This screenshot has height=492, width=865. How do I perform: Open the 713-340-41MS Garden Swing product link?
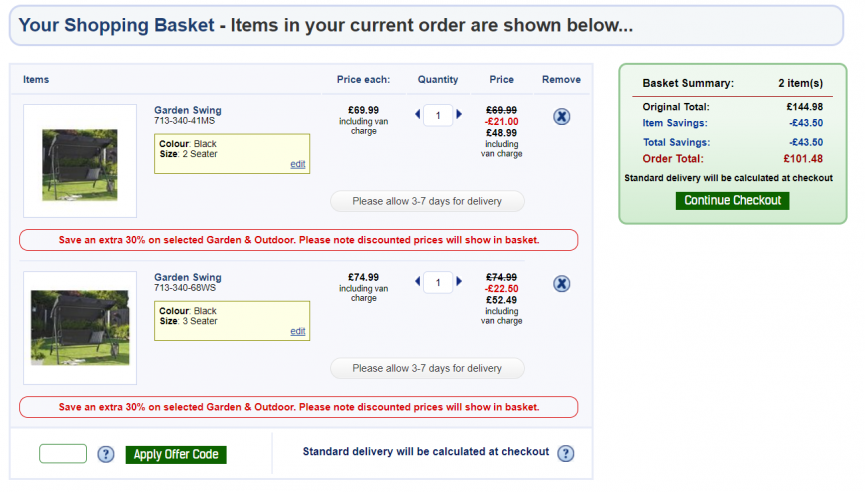[188, 110]
